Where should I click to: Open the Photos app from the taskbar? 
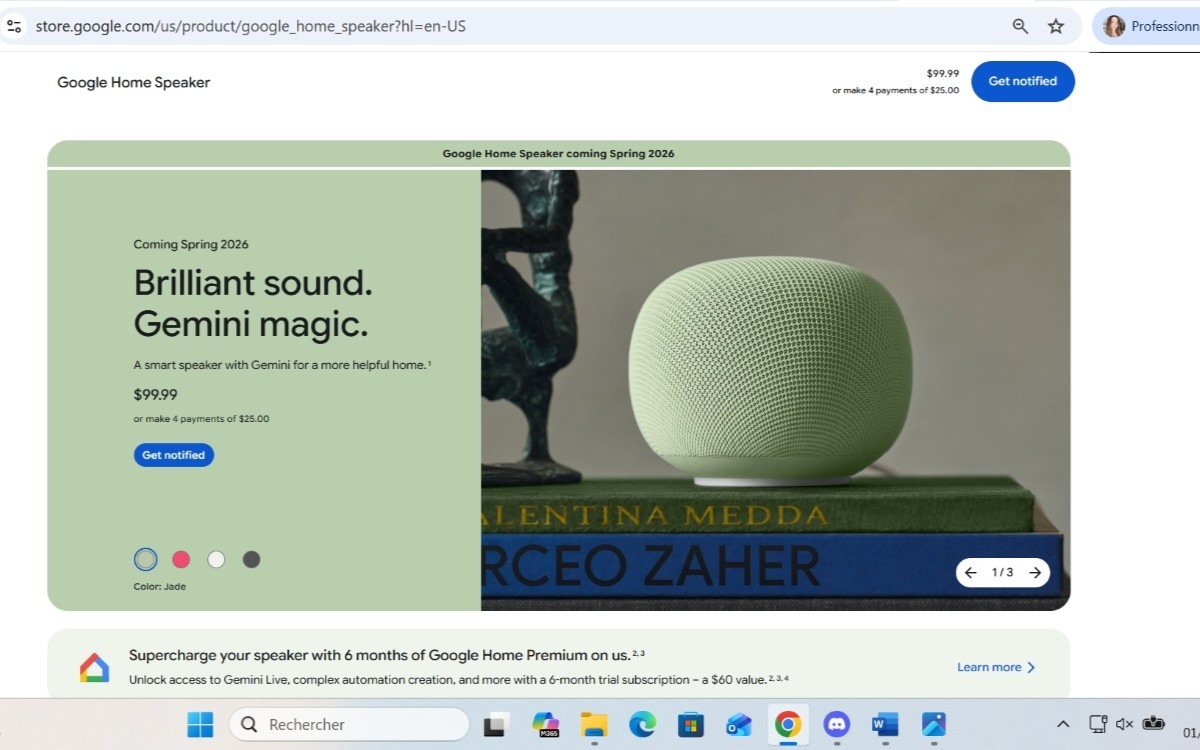pos(933,724)
